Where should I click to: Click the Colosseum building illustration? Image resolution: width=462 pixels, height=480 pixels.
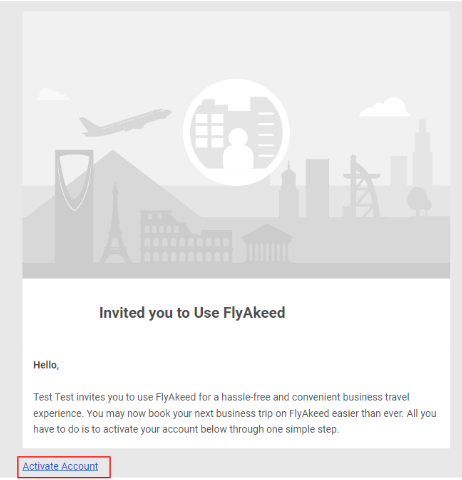click(186, 236)
